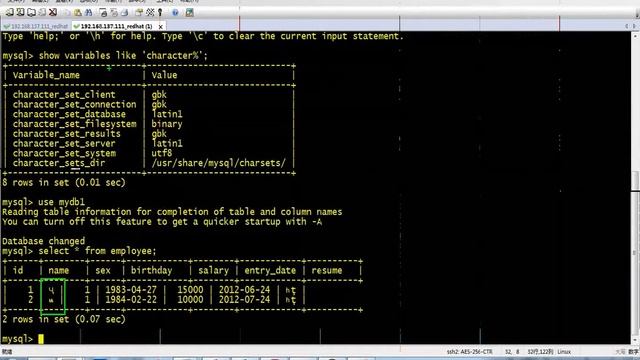Click 'character_set_connection' in the variables table
The height and width of the screenshot is (360, 640).
pyautogui.click(x=74, y=104)
